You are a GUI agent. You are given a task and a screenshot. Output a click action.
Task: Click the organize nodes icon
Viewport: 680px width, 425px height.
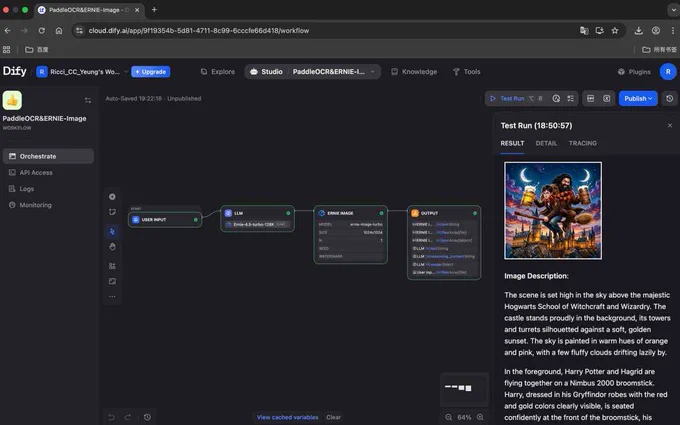tap(112, 266)
